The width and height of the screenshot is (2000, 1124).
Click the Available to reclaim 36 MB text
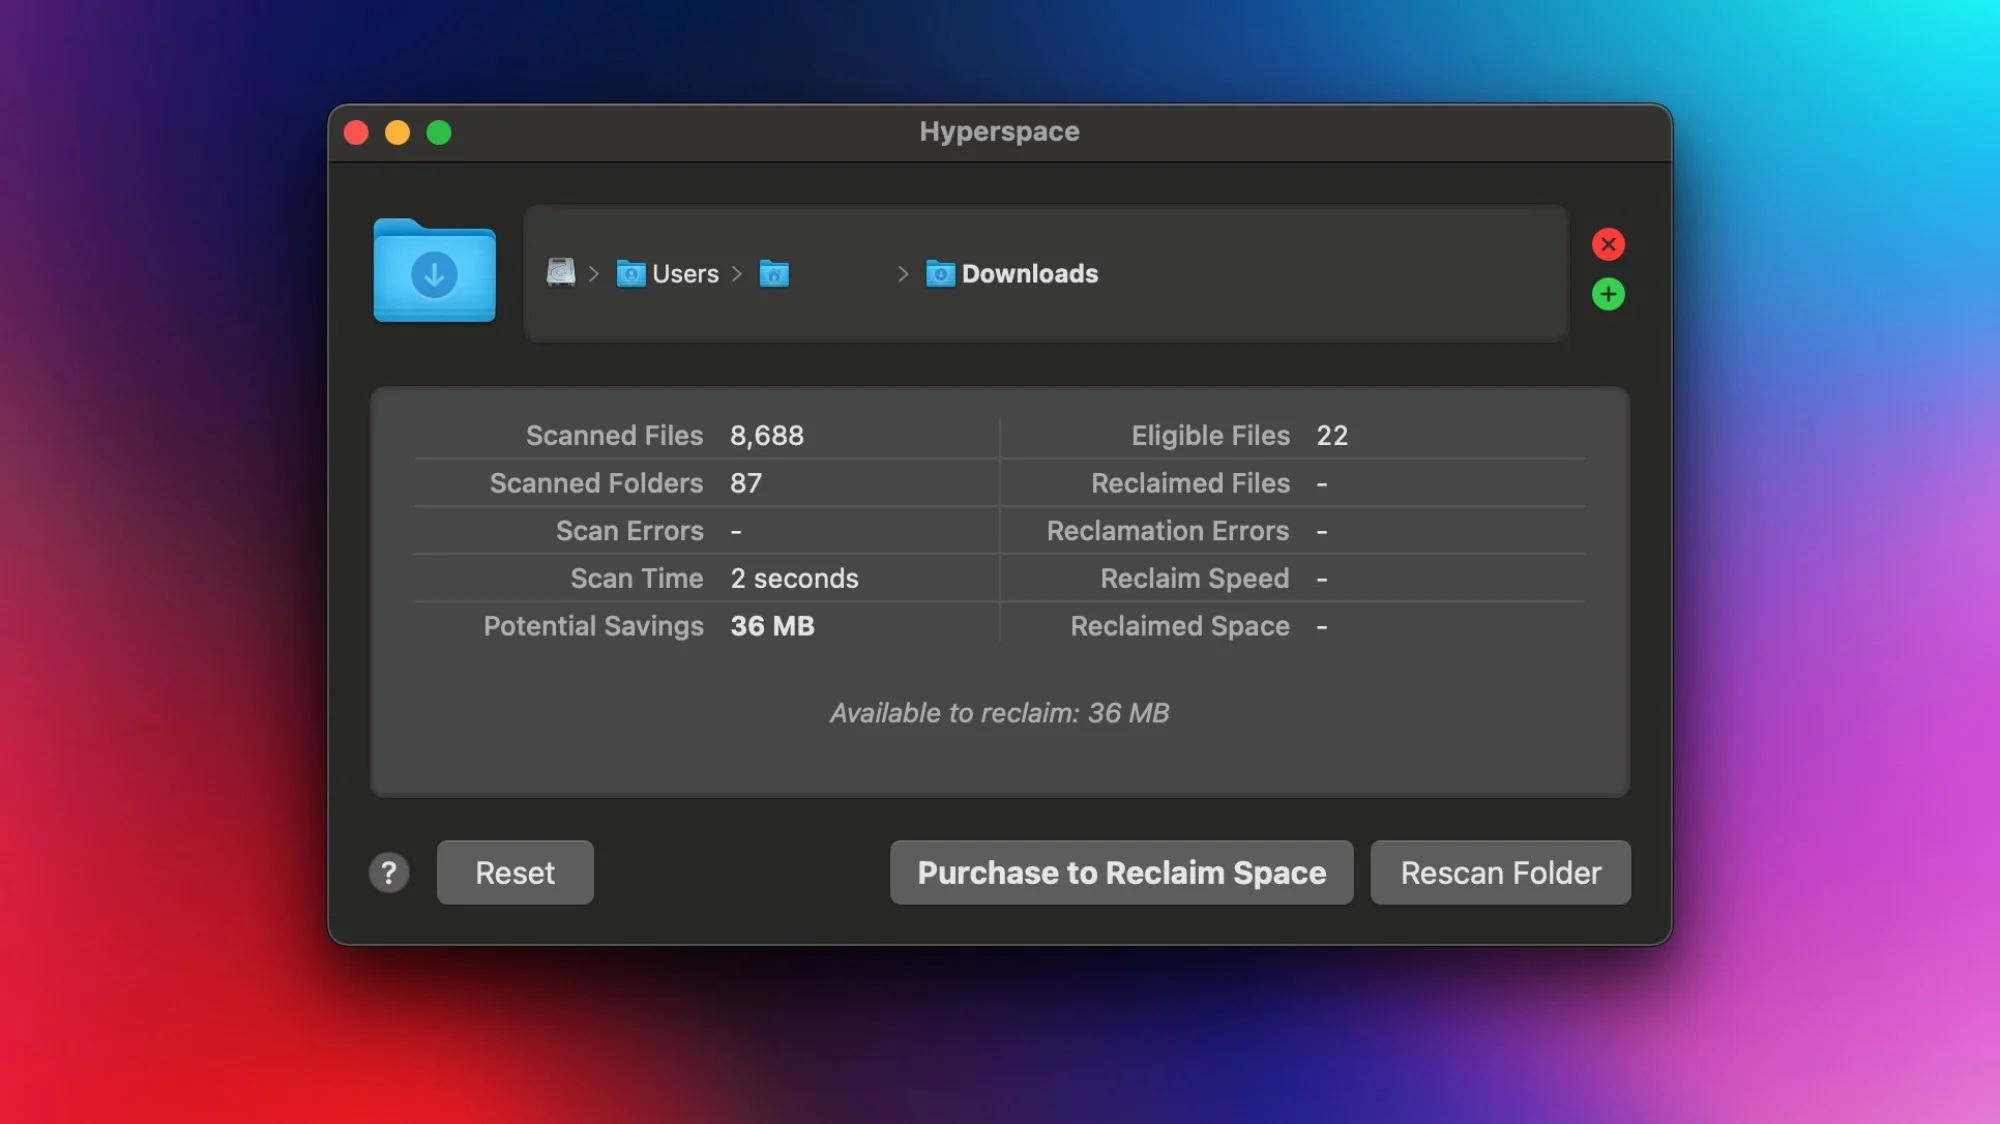(x=999, y=713)
